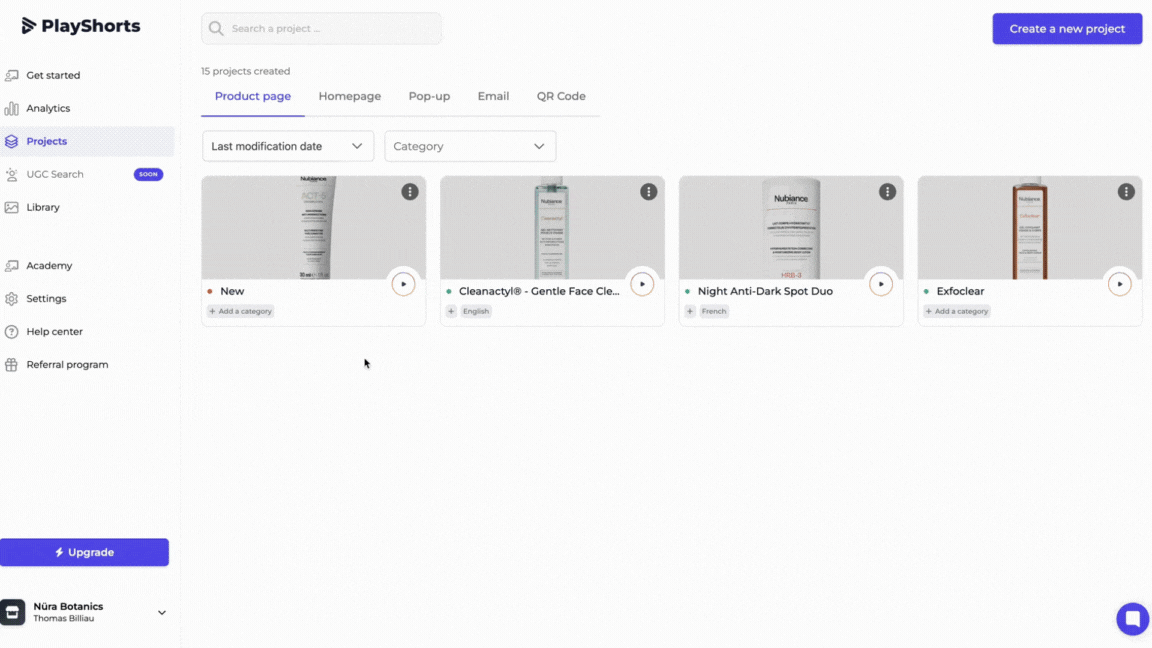Click the English category tag

(x=476, y=312)
